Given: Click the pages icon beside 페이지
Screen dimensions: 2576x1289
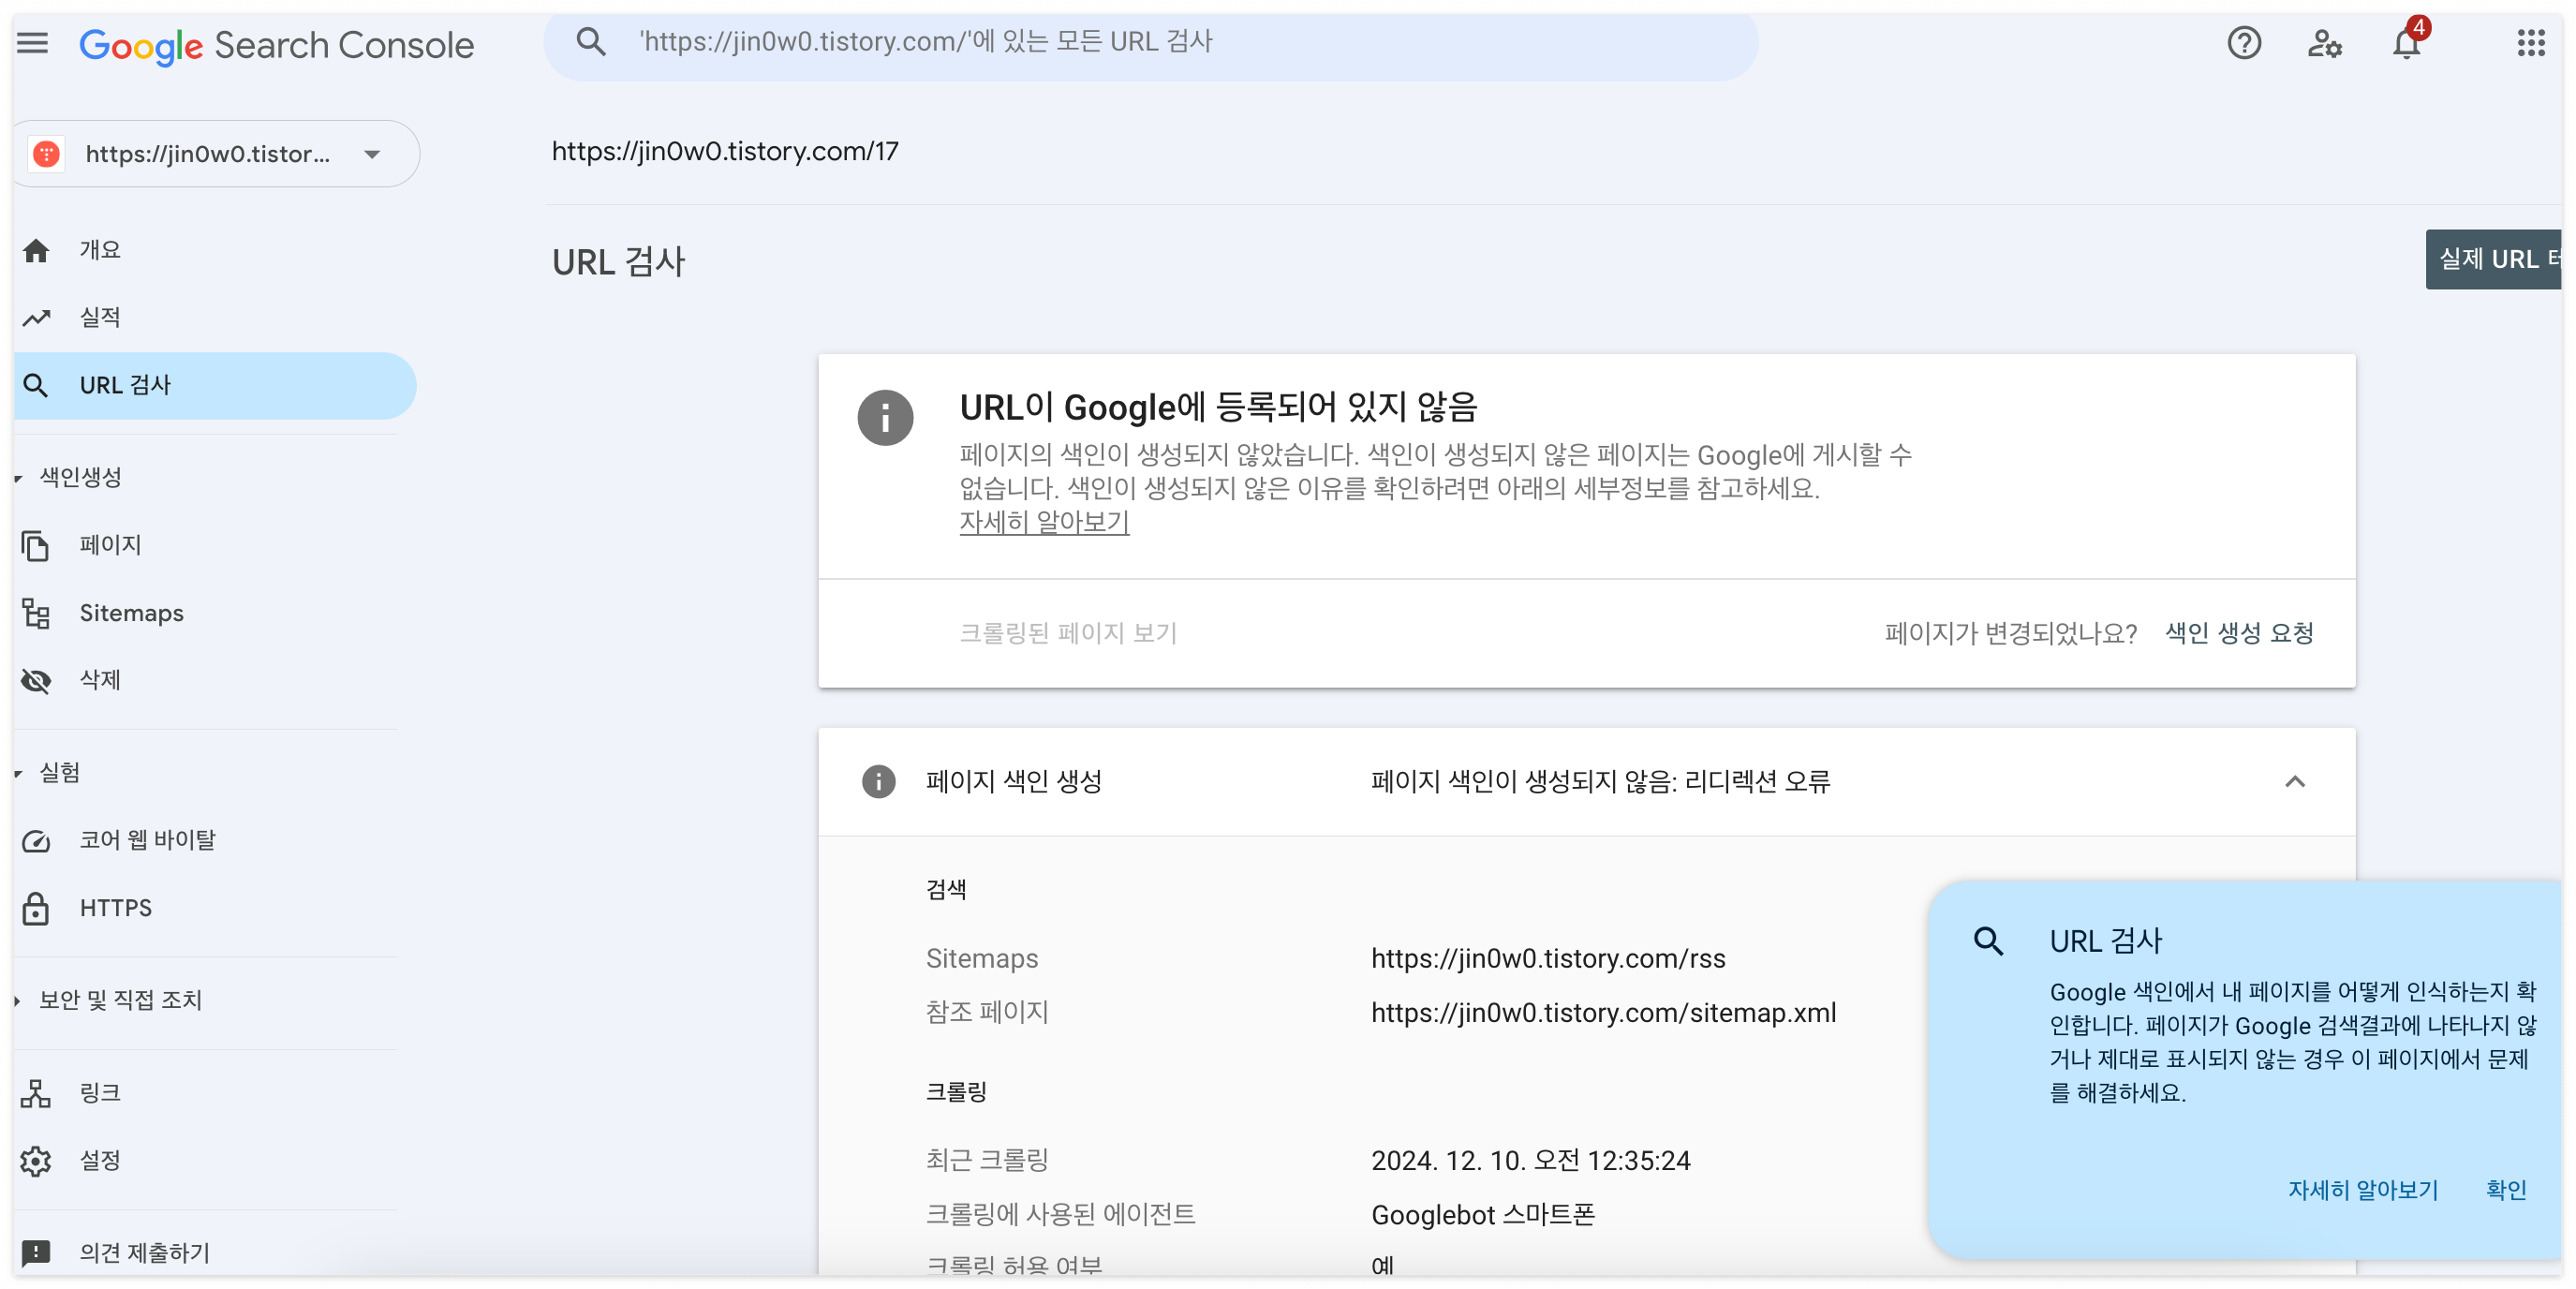Looking at the screenshot, I should pyautogui.click(x=36, y=545).
